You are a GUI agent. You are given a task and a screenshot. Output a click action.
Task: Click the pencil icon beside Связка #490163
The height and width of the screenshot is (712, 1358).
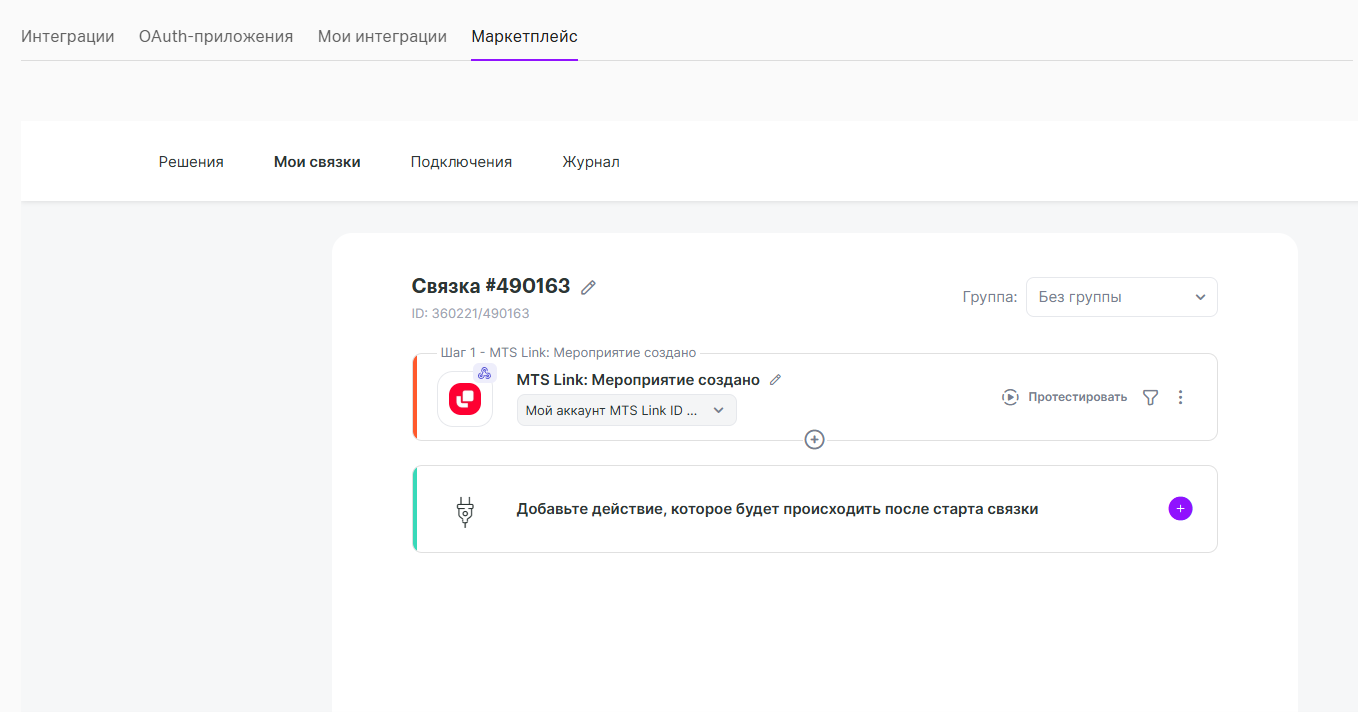point(589,287)
